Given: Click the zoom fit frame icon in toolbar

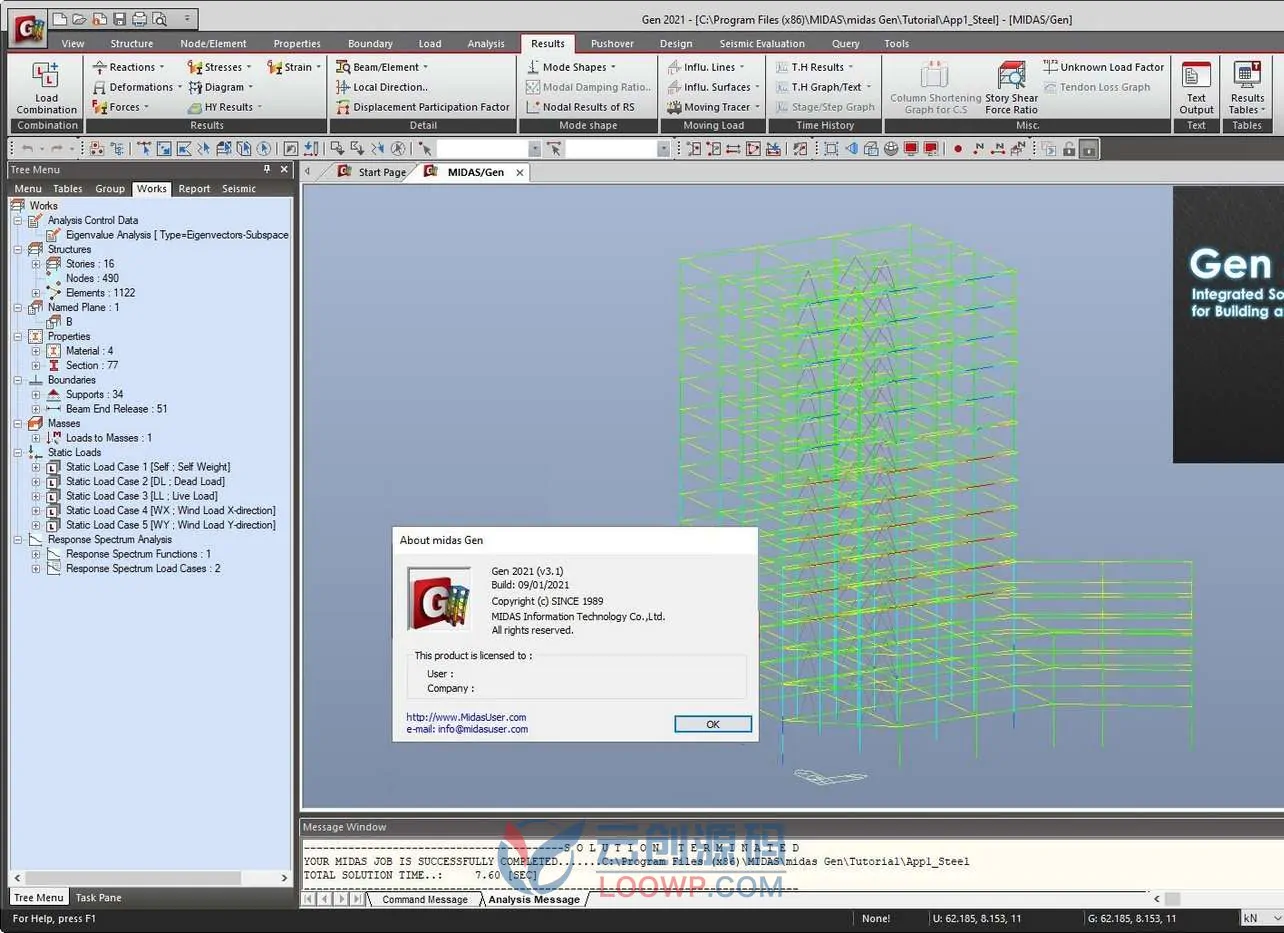Looking at the screenshot, I should point(830,149).
